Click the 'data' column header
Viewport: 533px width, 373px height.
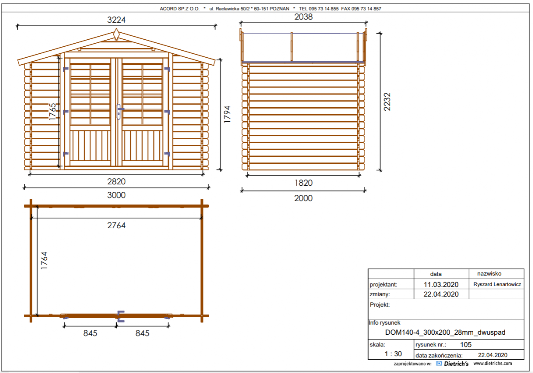(436, 274)
